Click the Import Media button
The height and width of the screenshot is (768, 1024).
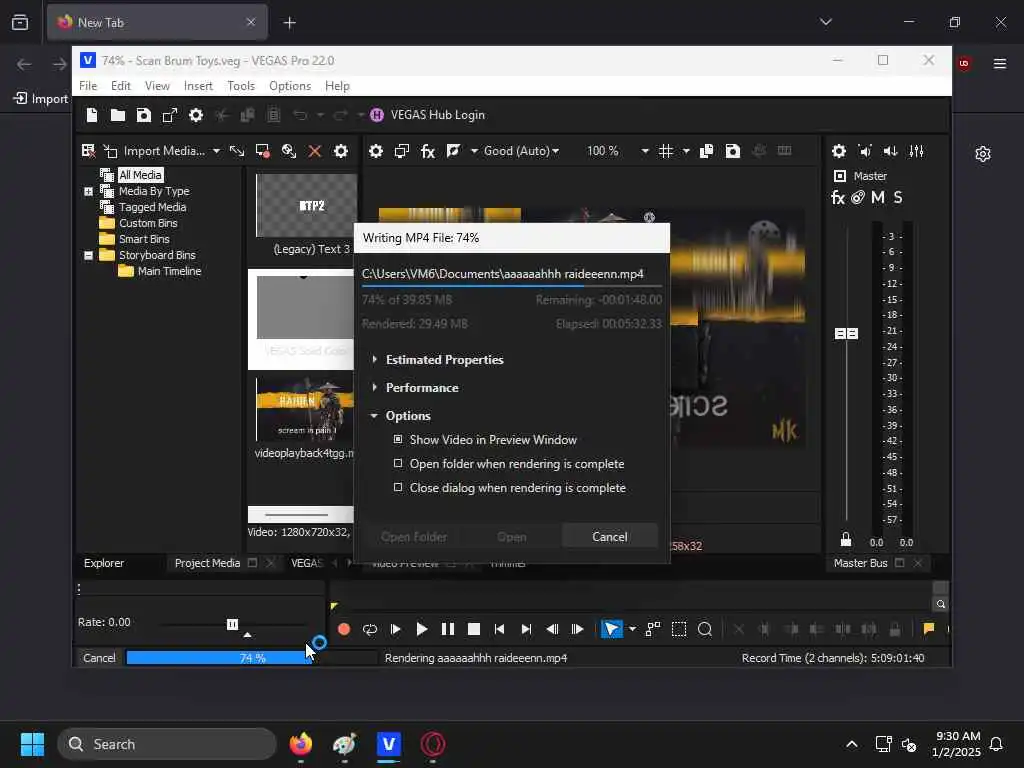154,151
